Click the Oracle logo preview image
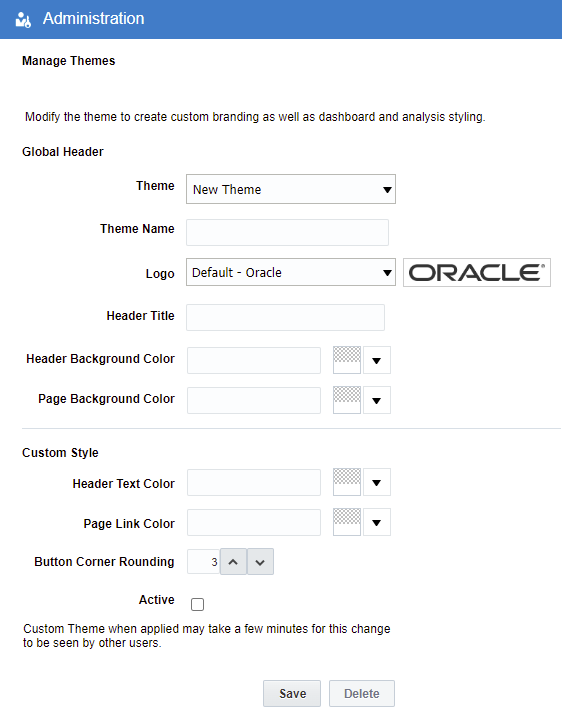Image resolution: width=562 pixels, height=721 pixels. [x=476, y=273]
